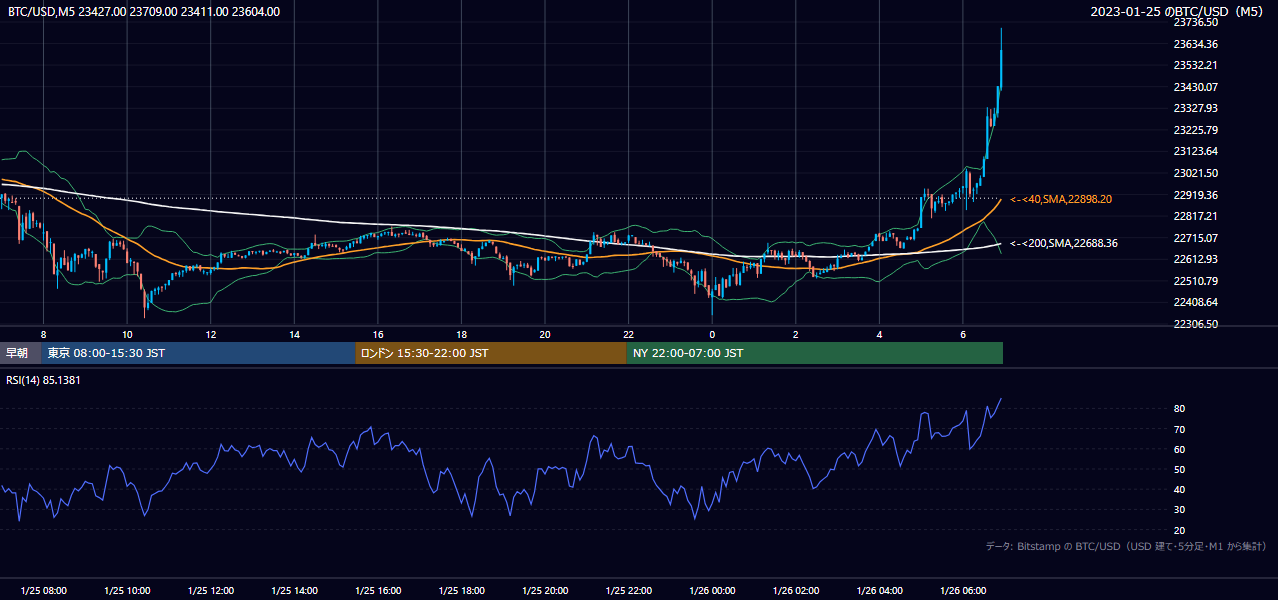Click hour tick 4 under price chart

click(880, 334)
